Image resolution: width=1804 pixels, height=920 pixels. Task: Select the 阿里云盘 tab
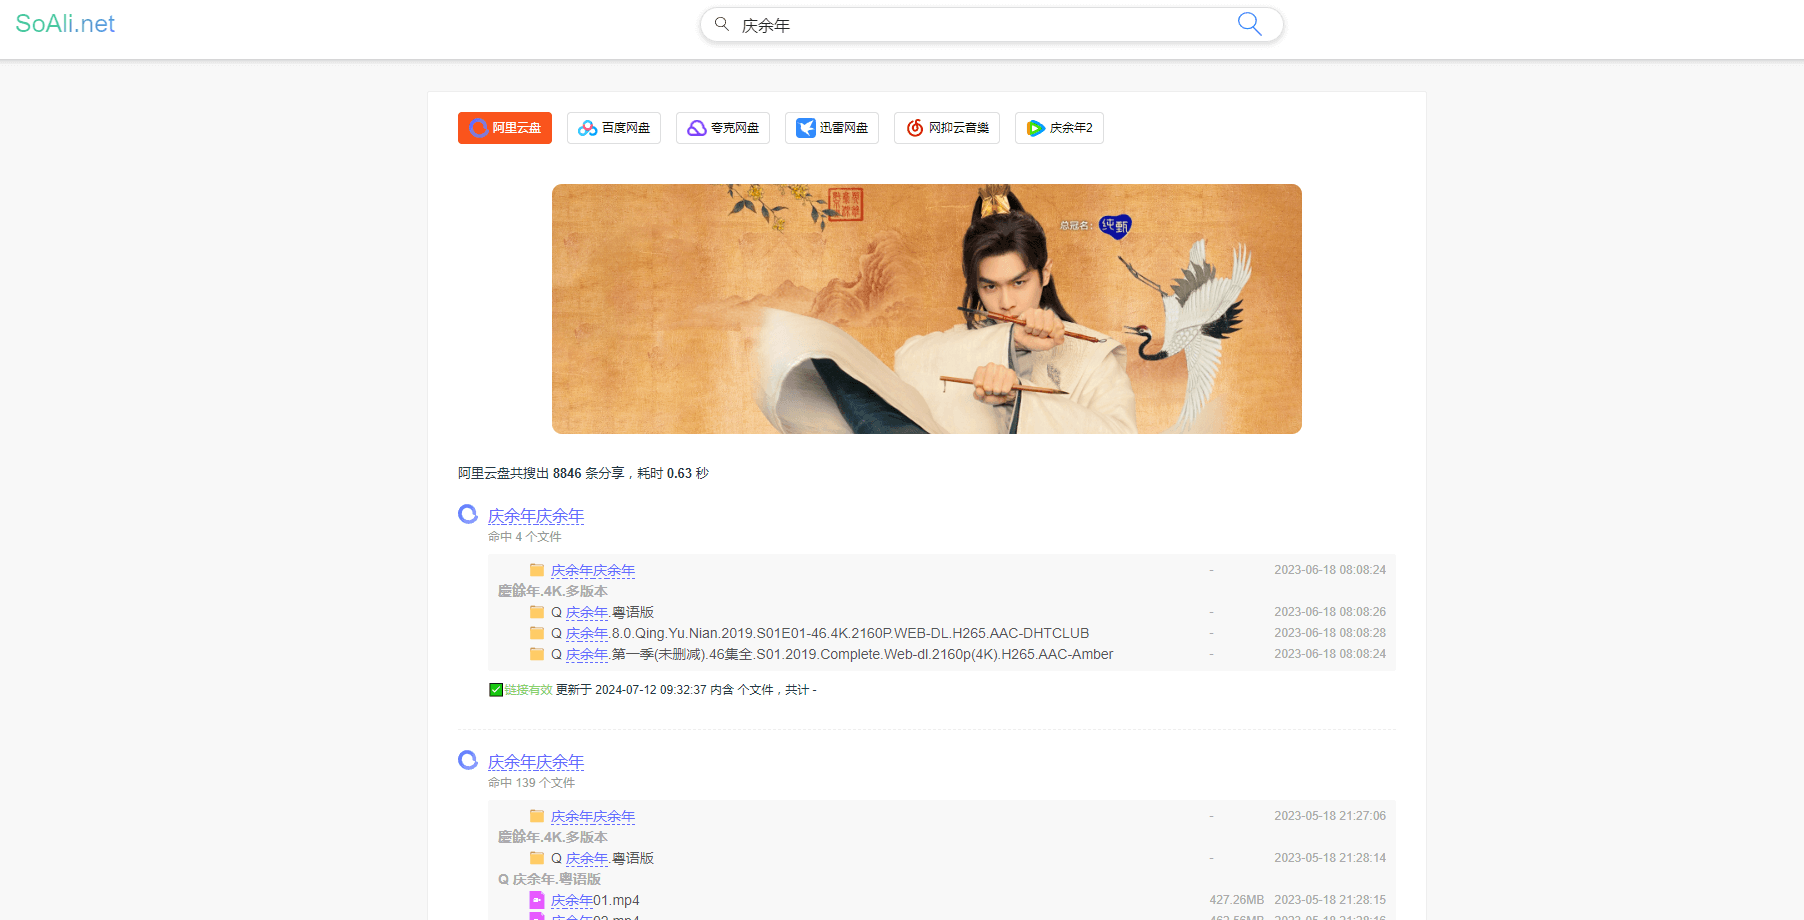[x=505, y=128]
